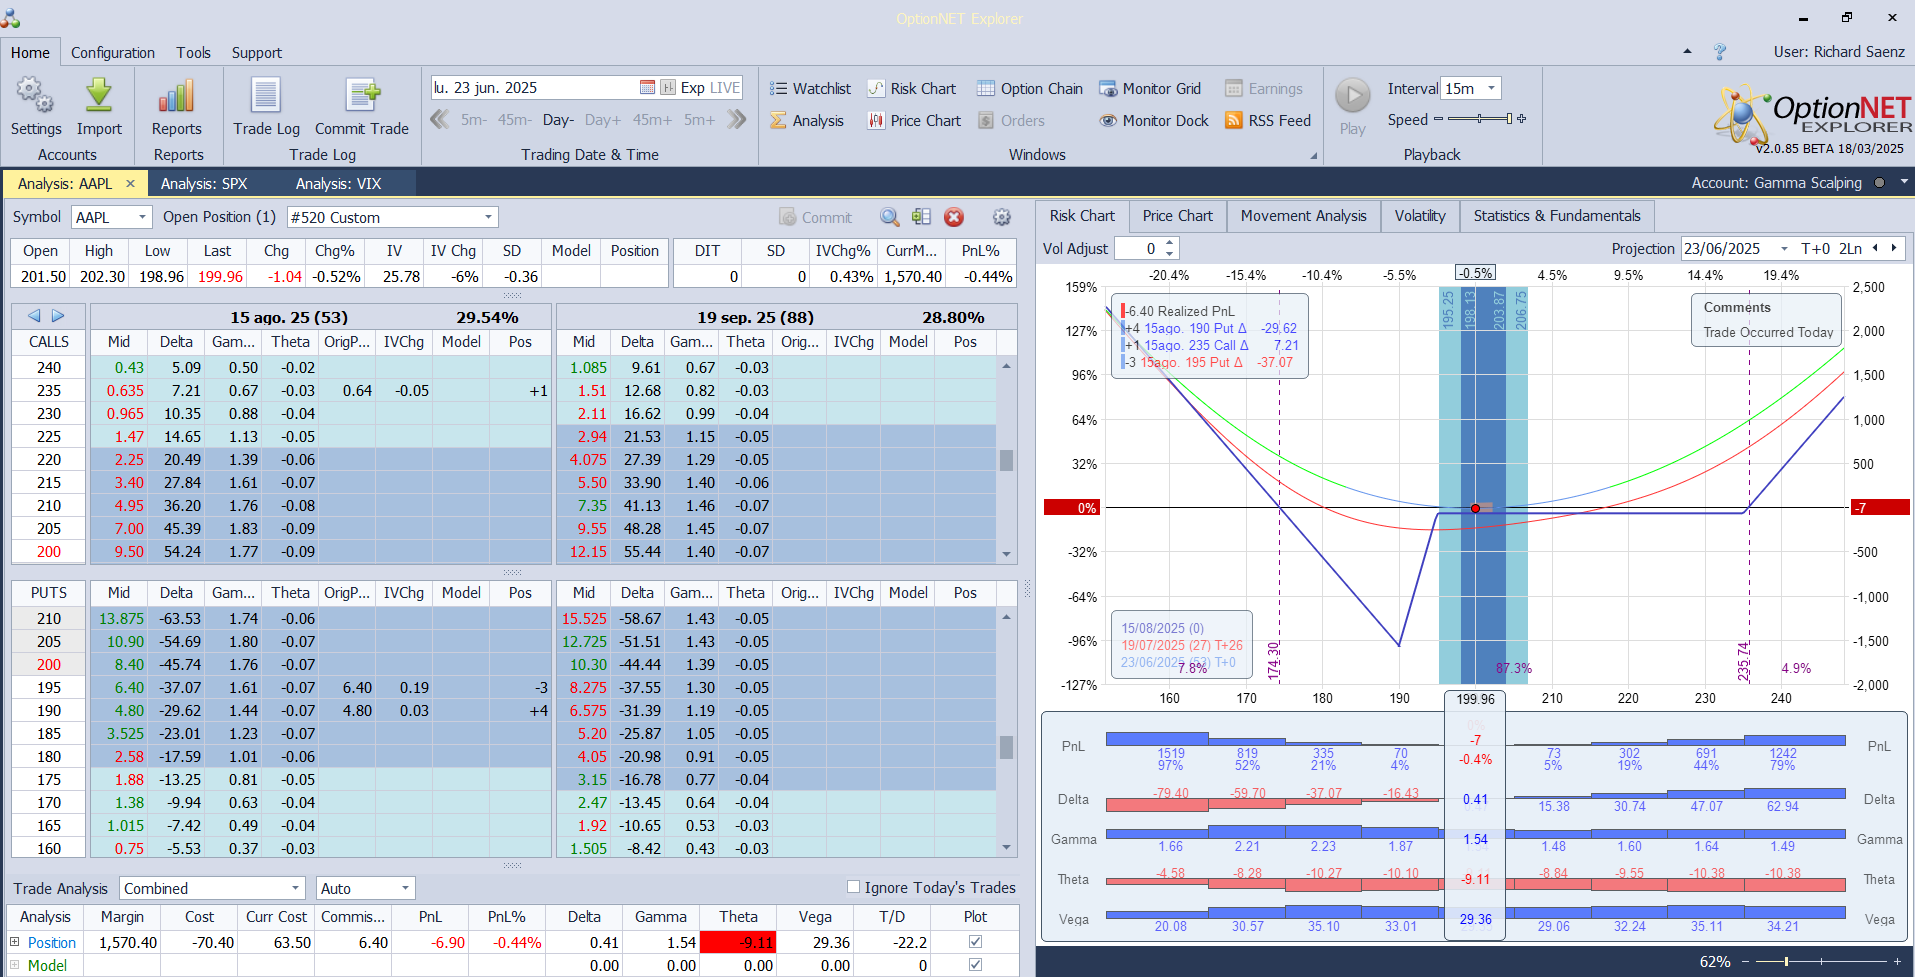This screenshot has width=1915, height=977.
Task: Open the Analysis sigma window
Action: 807,121
